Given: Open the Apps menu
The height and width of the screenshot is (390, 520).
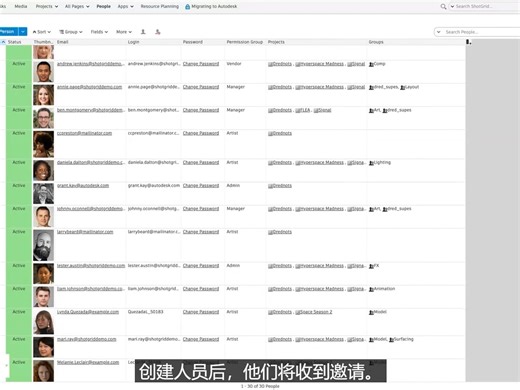Looking at the screenshot, I should [125, 6].
